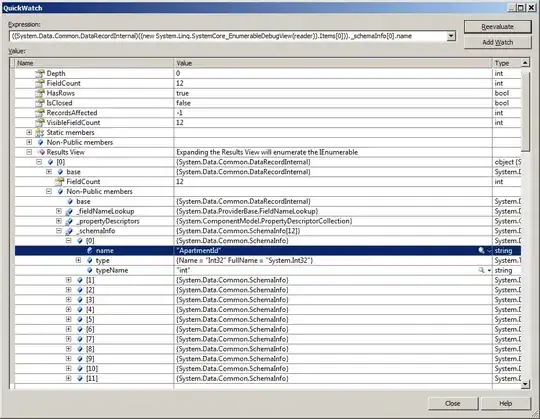
Task: Click the RecordsAffected property icon
Action: tap(40, 113)
